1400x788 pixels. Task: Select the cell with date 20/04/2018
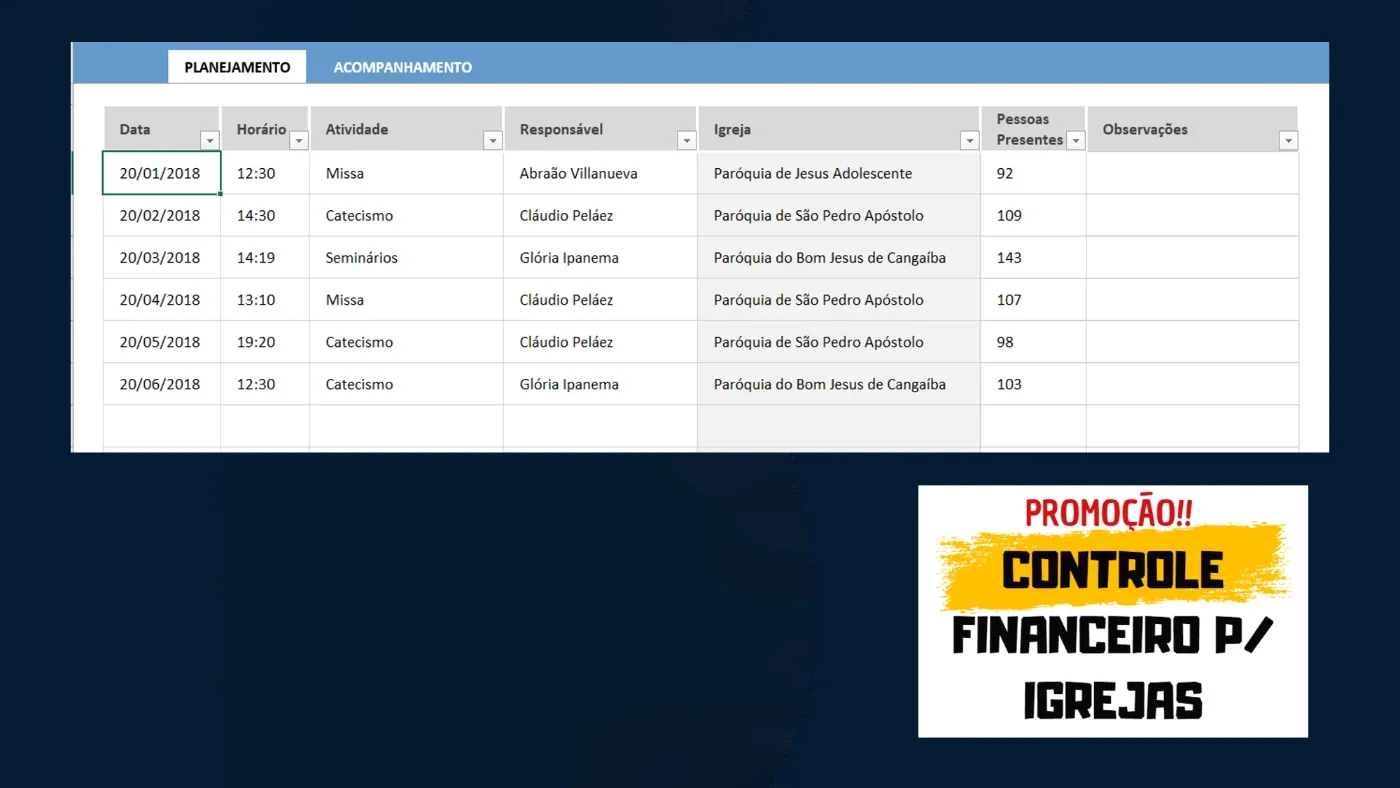(x=162, y=300)
